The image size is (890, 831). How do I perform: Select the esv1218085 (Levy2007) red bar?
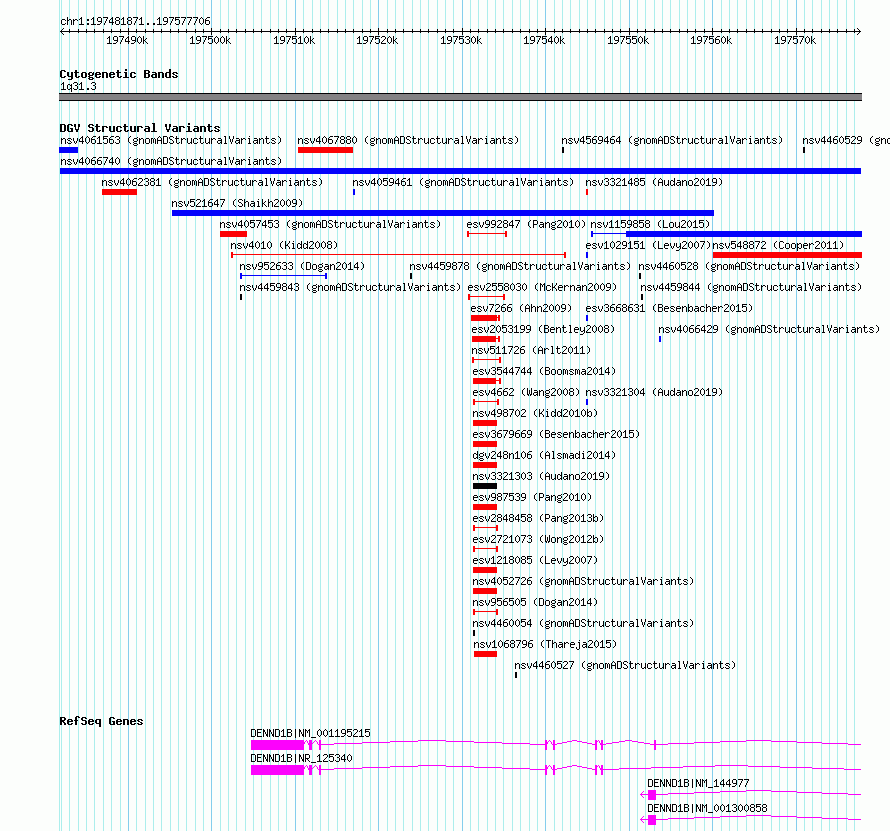(x=485, y=570)
